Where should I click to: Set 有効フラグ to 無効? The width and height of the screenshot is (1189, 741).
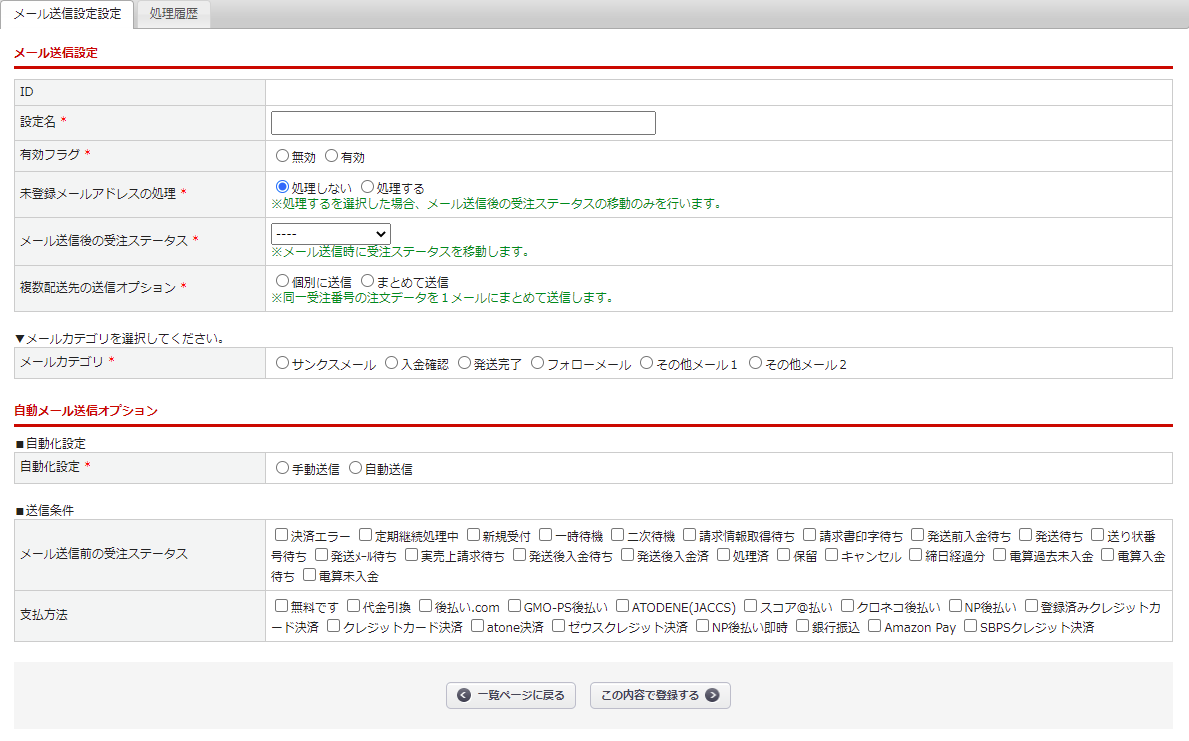click(282, 155)
